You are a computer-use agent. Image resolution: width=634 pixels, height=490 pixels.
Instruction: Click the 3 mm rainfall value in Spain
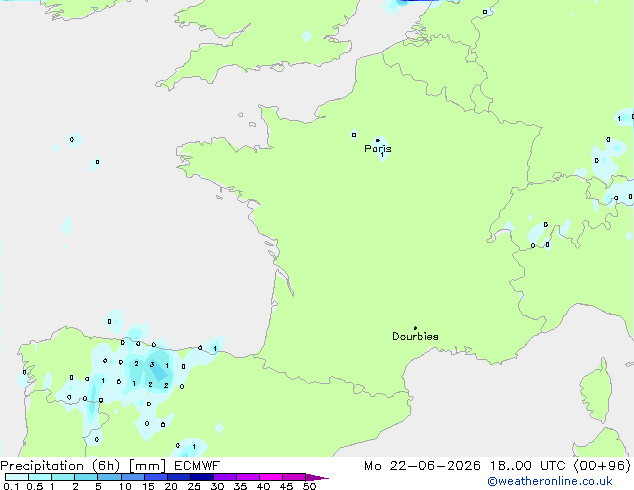point(152,364)
